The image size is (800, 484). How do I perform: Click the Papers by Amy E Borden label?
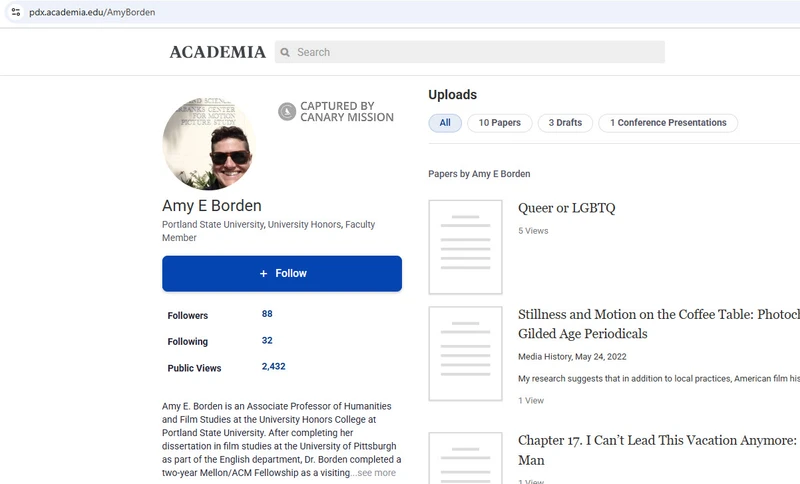pos(479,174)
